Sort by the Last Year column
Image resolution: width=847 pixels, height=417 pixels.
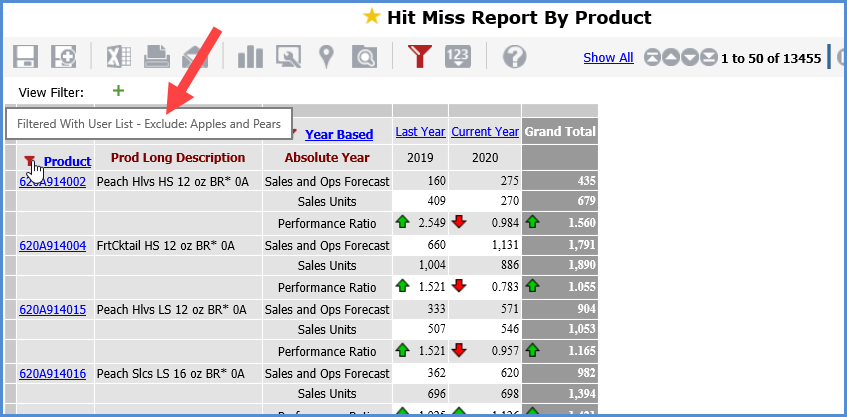pyautogui.click(x=420, y=132)
